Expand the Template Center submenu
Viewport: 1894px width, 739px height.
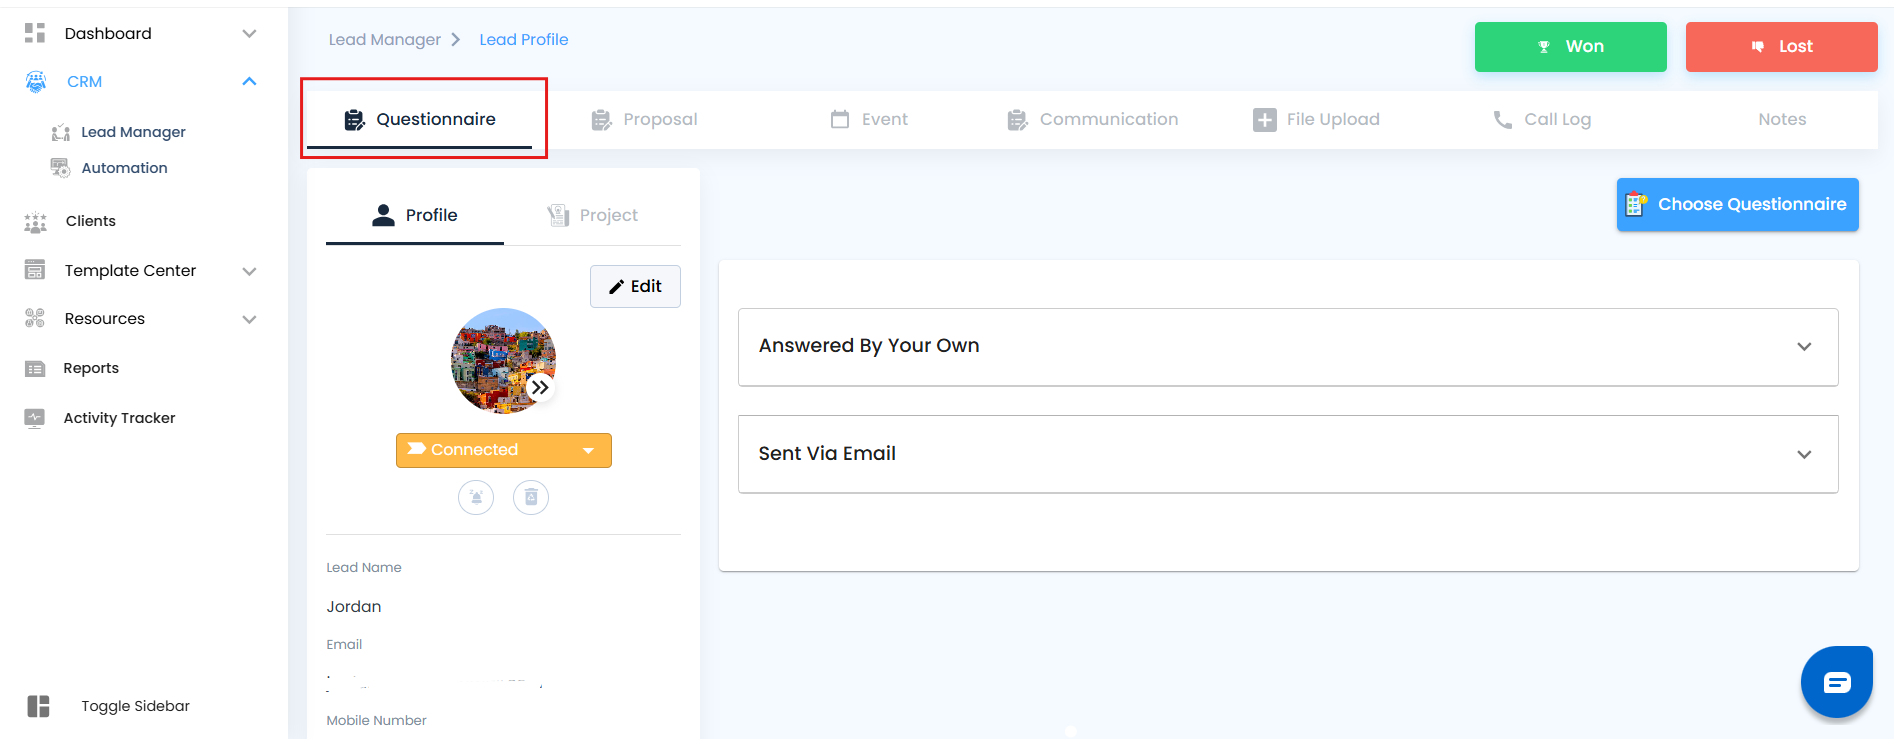tap(250, 271)
